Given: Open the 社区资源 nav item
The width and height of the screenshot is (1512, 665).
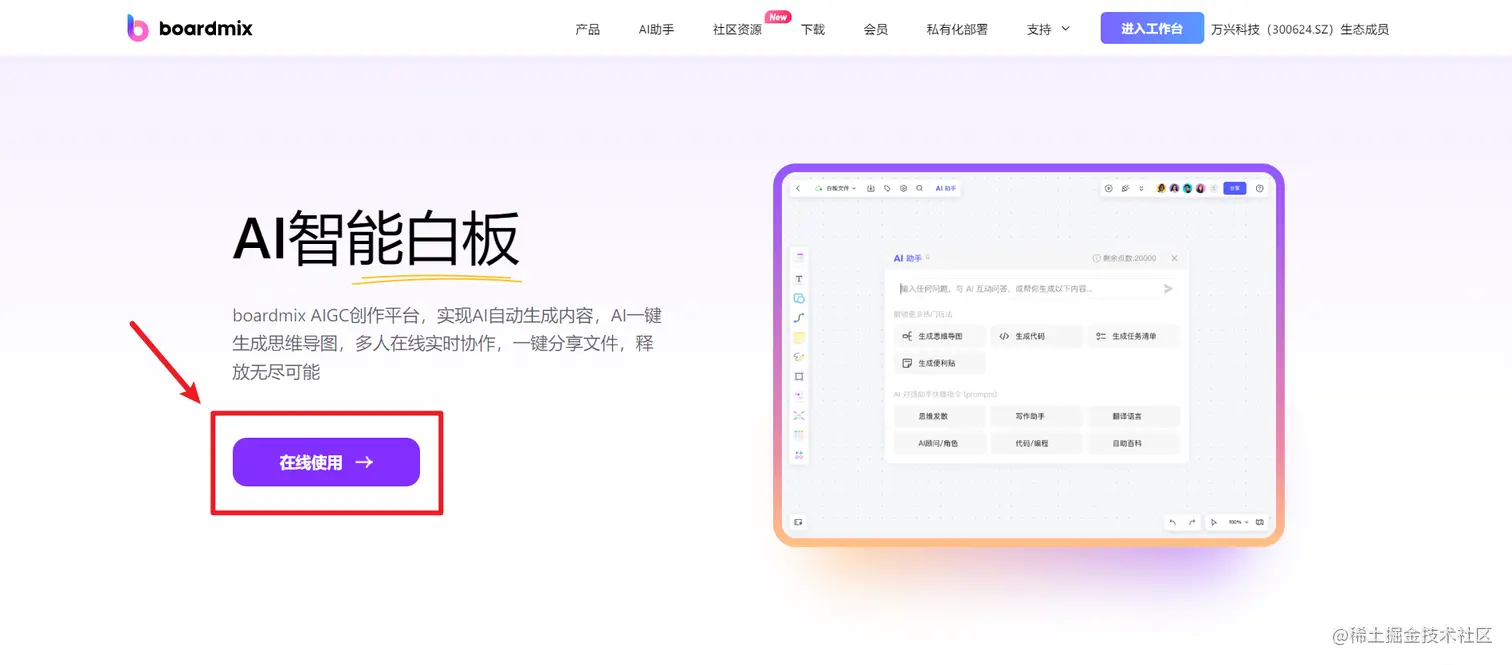Looking at the screenshot, I should 737,29.
